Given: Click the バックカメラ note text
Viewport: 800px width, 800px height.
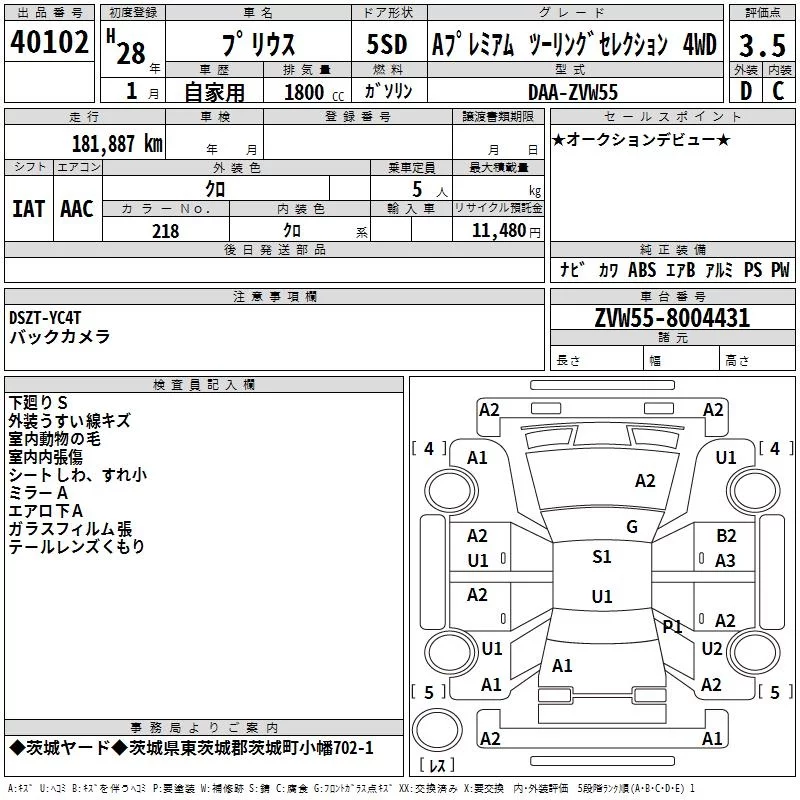Looking at the screenshot, I should point(60,337).
